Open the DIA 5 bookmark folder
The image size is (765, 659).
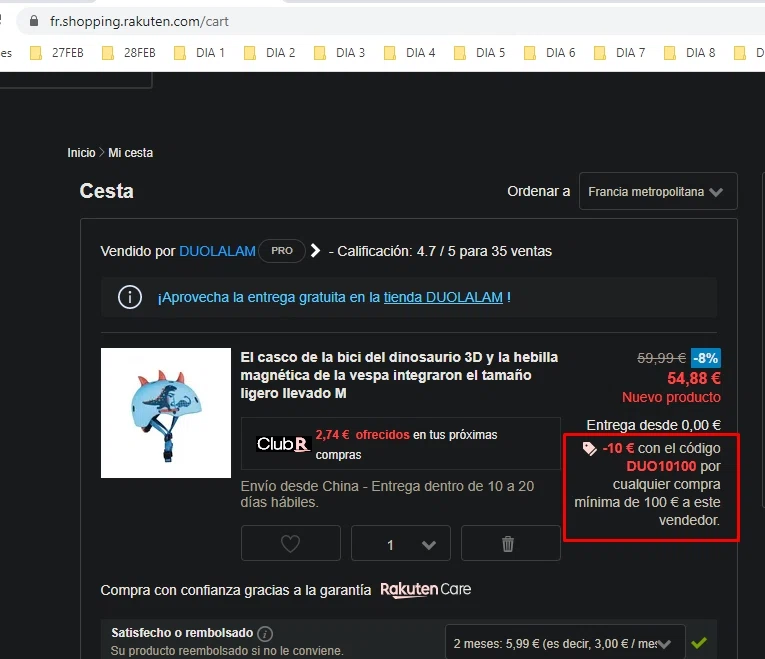tap(480, 53)
